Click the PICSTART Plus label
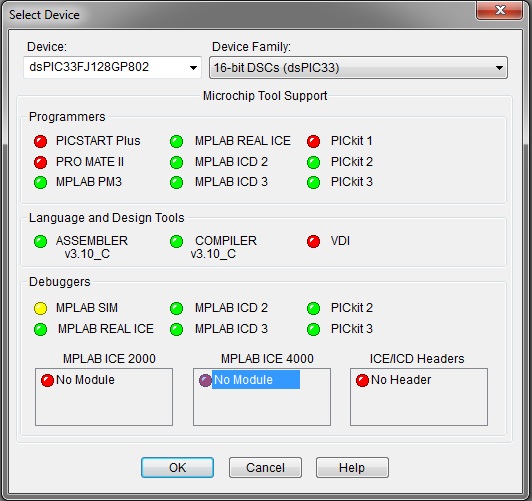 click(x=98, y=141)
